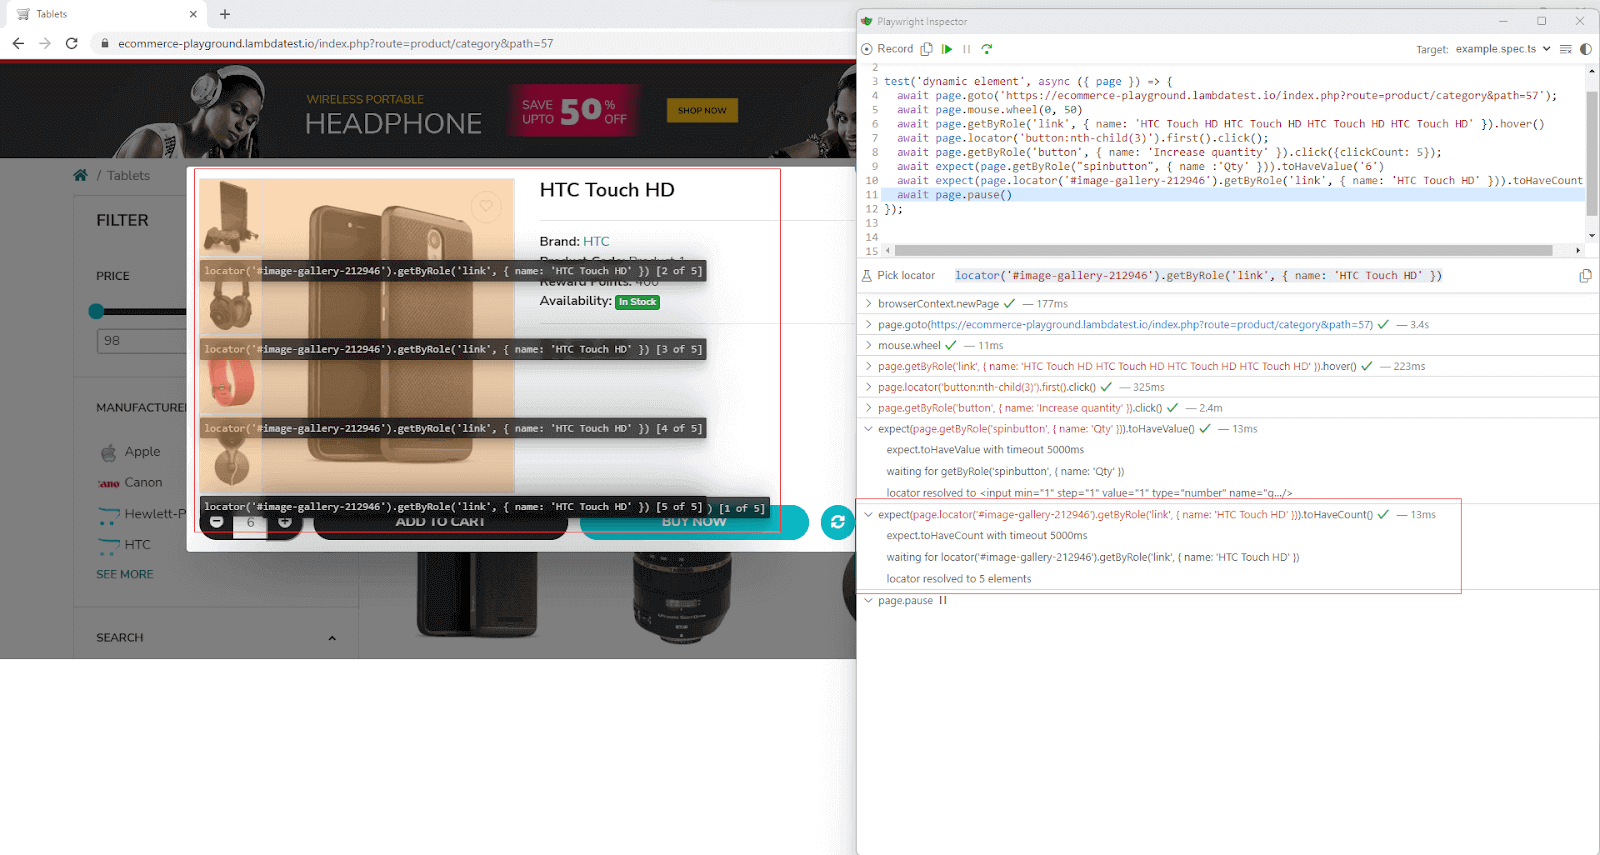Toggle the dark/light theme icon
Viewport: 1600px width, 855px height.
pyautogui.click(x=1586, y=49)
